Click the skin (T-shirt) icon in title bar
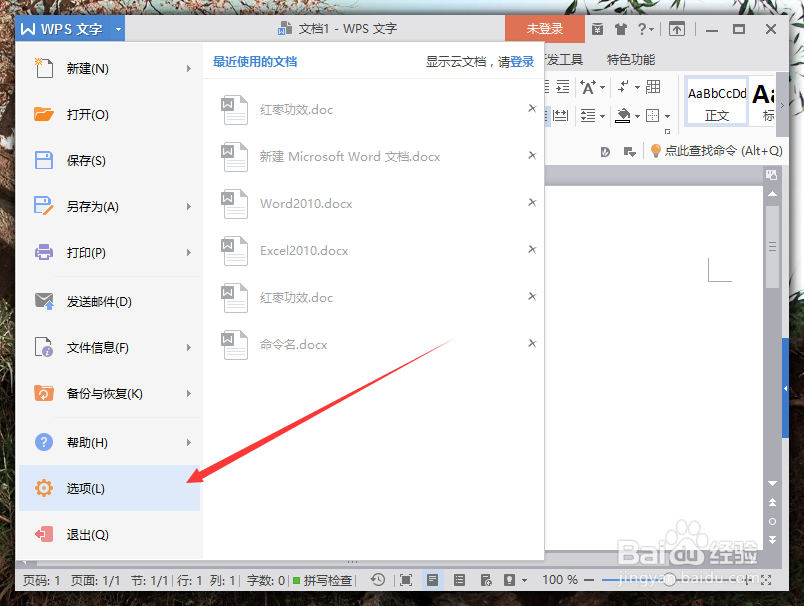This screenshot has height=606, width=804. point(621,29)
